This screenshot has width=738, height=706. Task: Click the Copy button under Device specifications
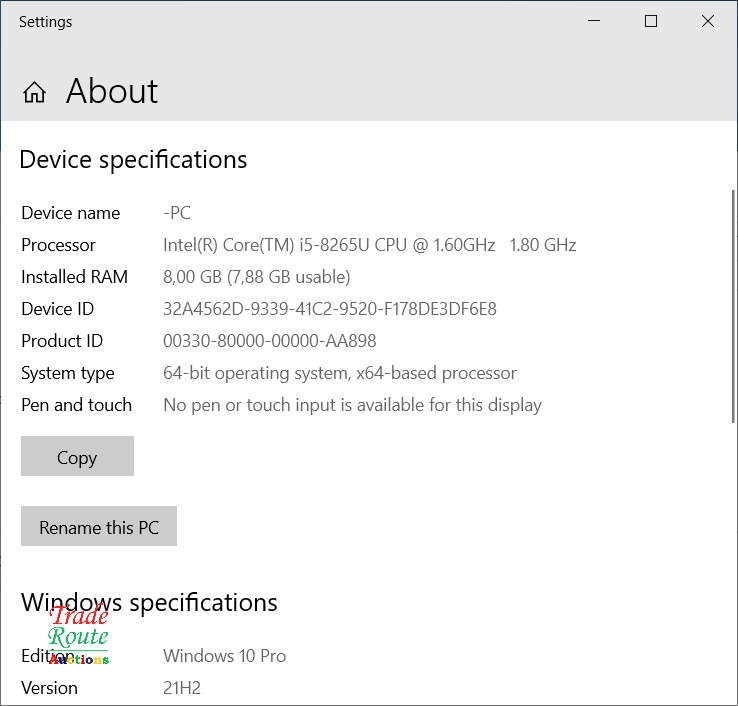click(77, 456)
